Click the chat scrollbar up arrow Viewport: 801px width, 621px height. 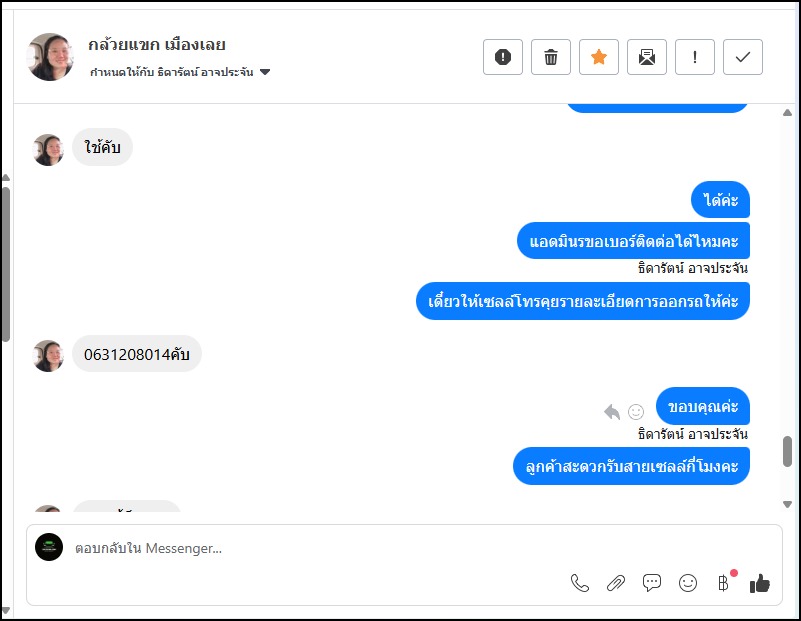click(x=787, y=112)
